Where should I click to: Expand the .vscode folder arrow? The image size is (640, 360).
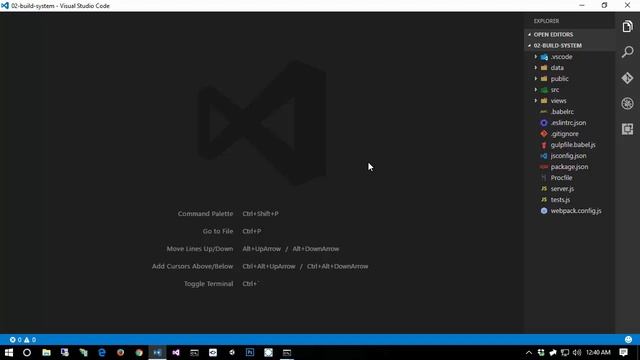pyautogui.click(x=536, y=57)
